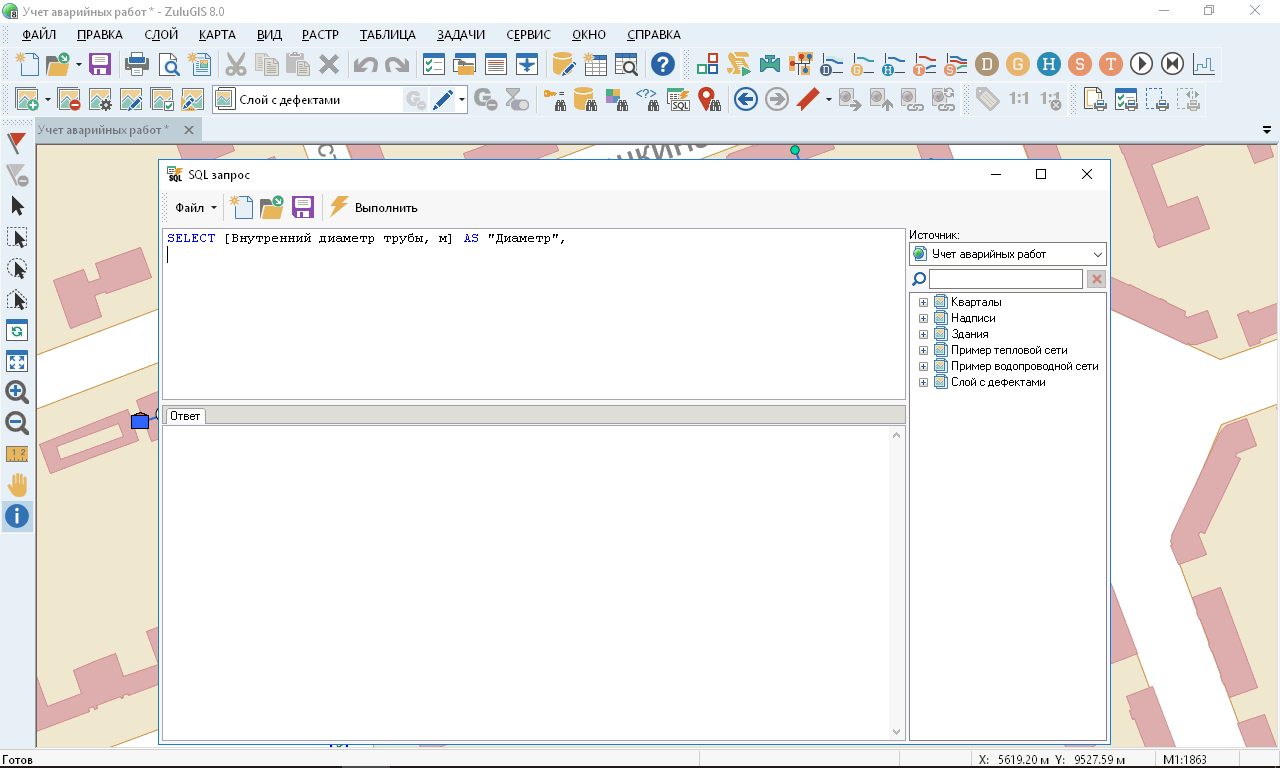
Task: Click the source search input field
Action: [x=1005, y=279]
